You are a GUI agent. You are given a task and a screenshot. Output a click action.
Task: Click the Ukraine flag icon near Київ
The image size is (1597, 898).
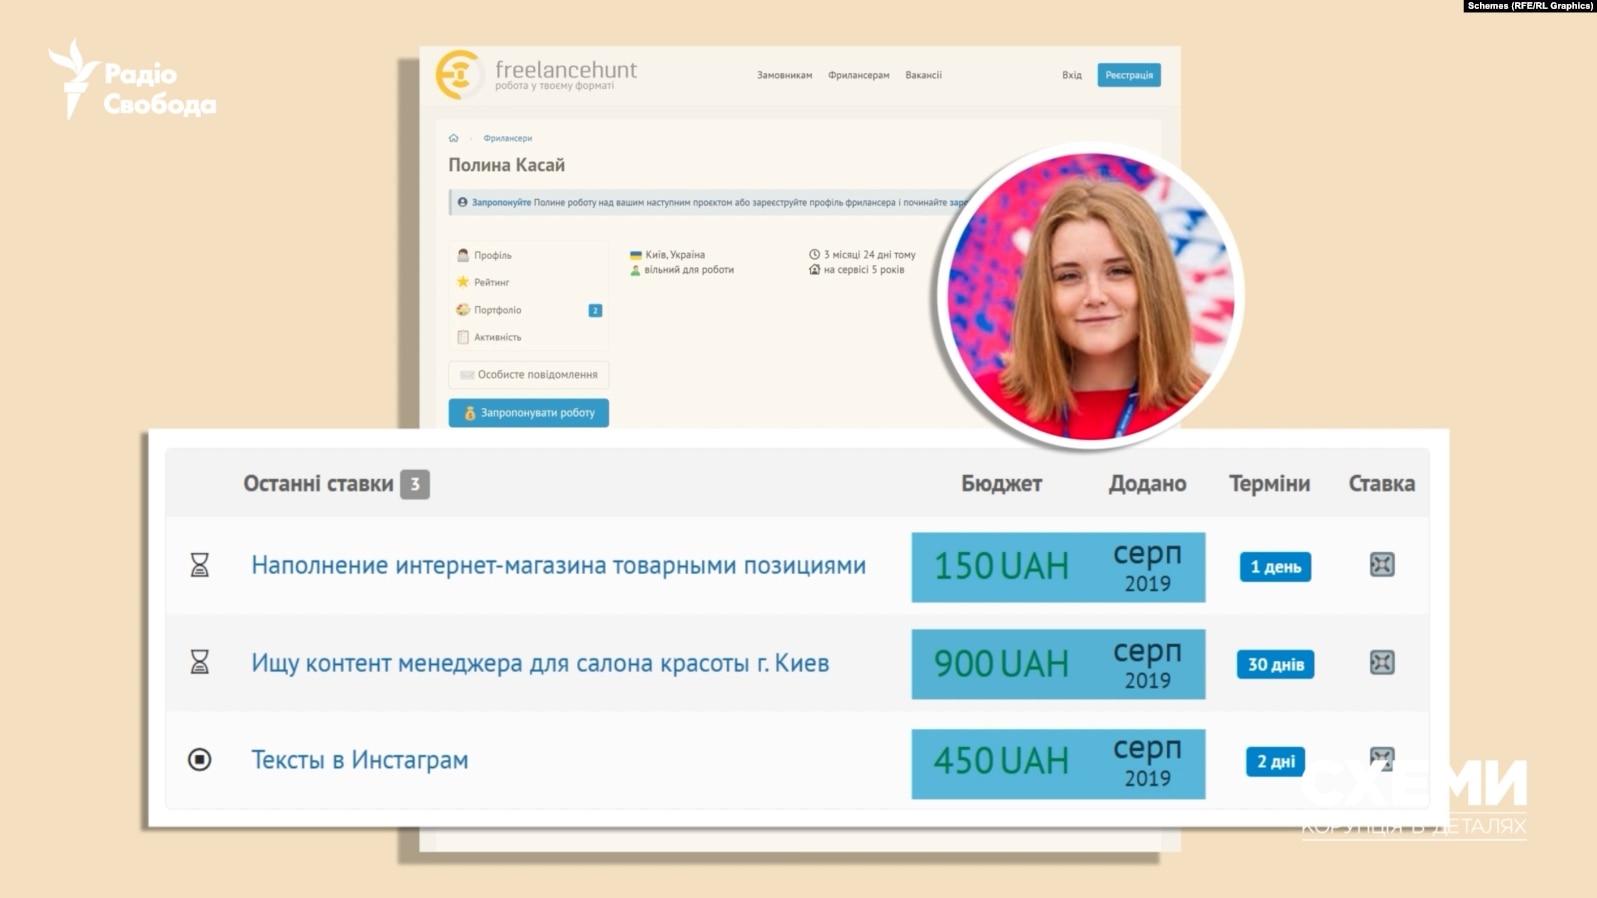pyautogui.click(x=635, y=255)
